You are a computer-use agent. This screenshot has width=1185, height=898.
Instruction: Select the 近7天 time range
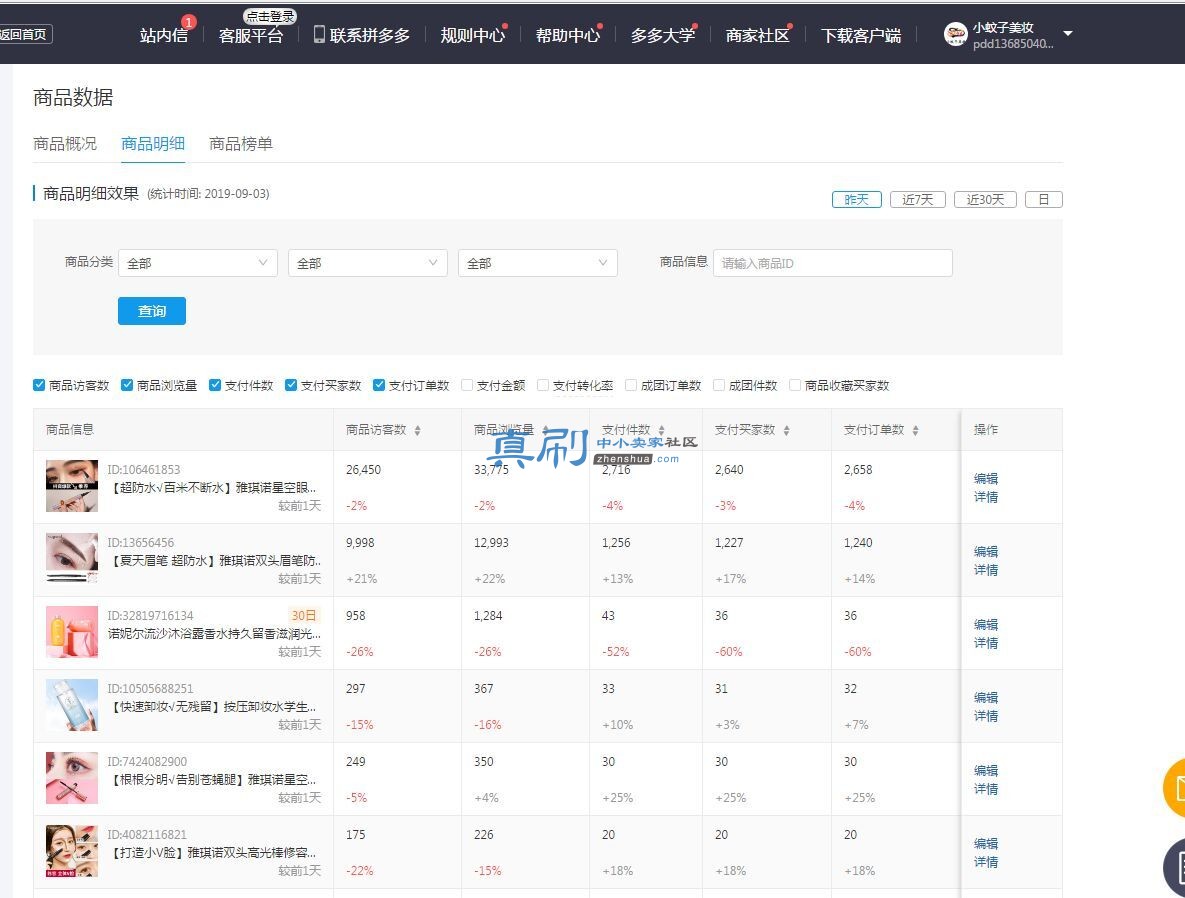click(917, 200)
